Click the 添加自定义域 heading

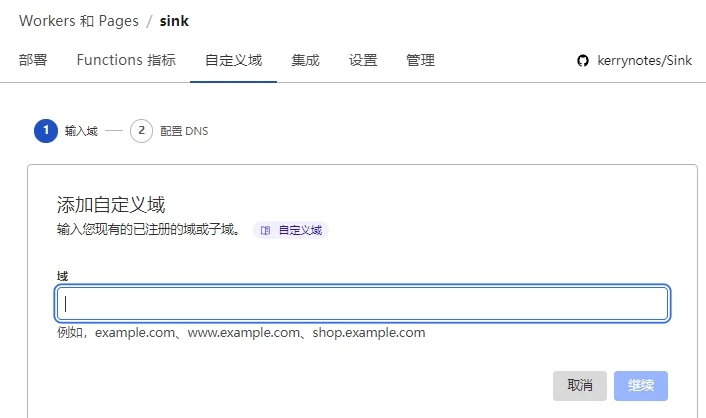pyautogui.click(x=111, y=204)
